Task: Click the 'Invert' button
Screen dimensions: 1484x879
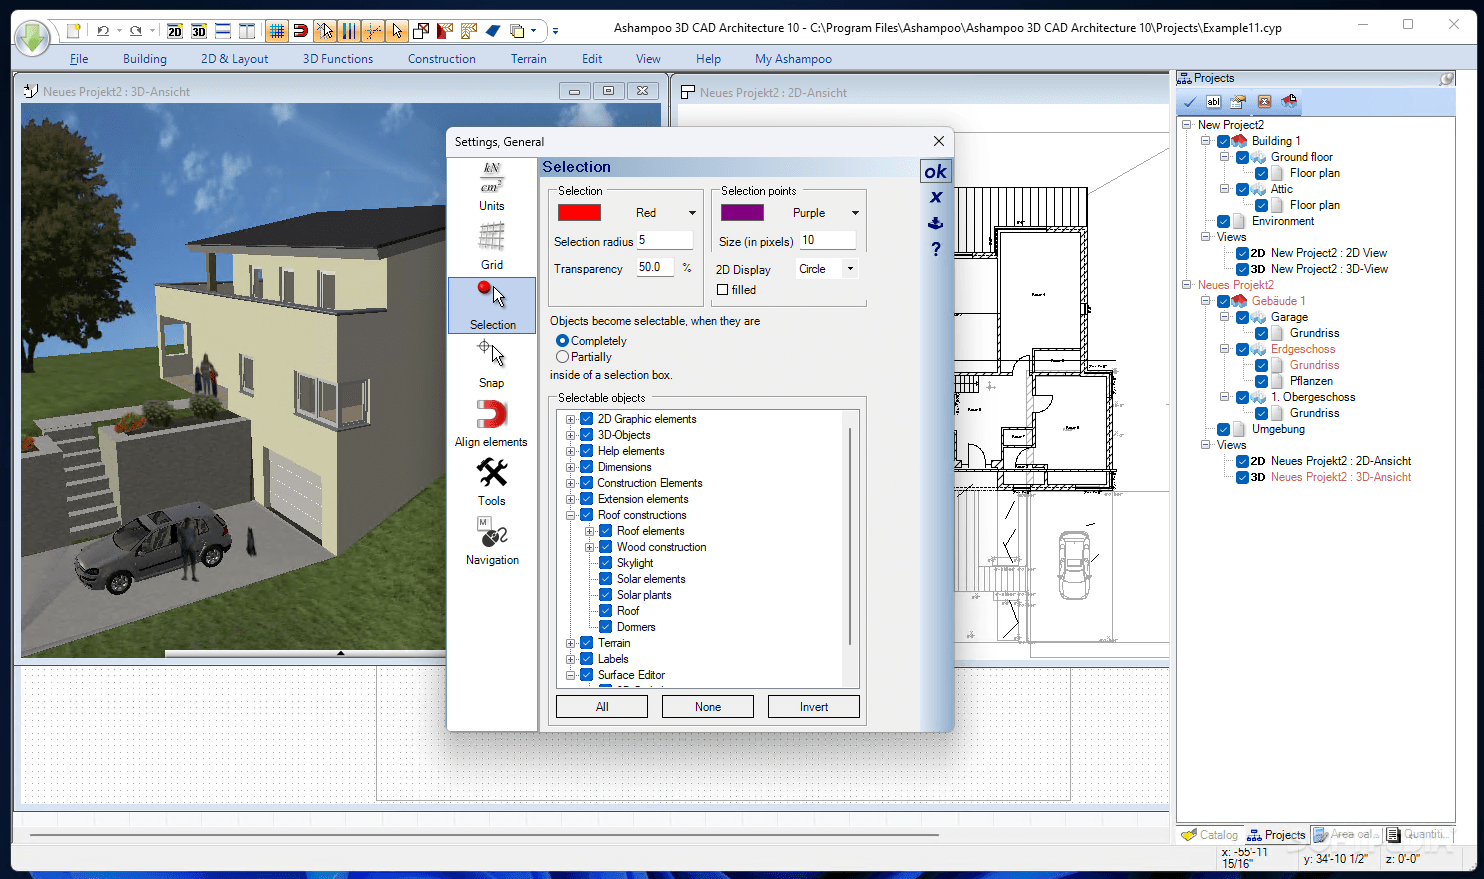Action: click(x=814, y=707)
